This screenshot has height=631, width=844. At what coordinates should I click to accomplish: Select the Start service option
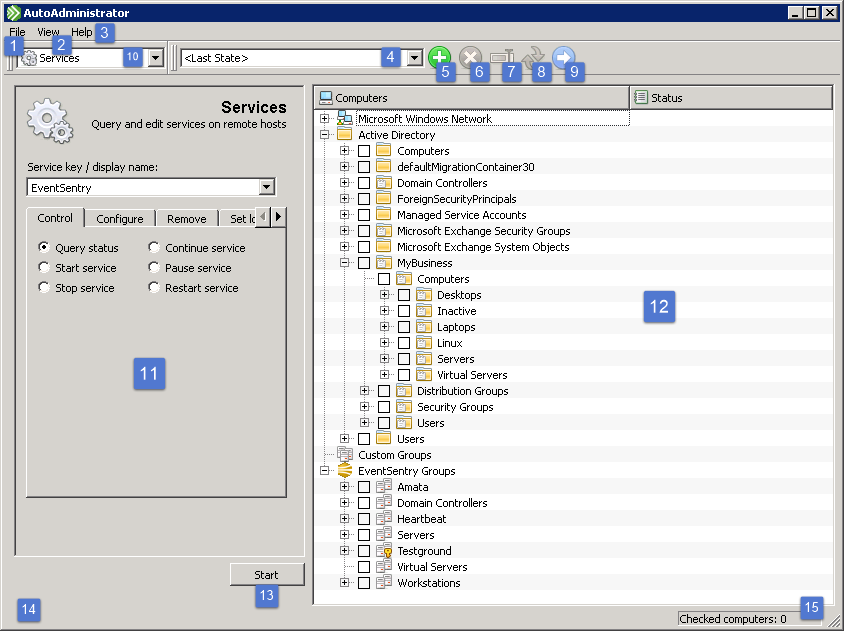[x=44, y=267]
